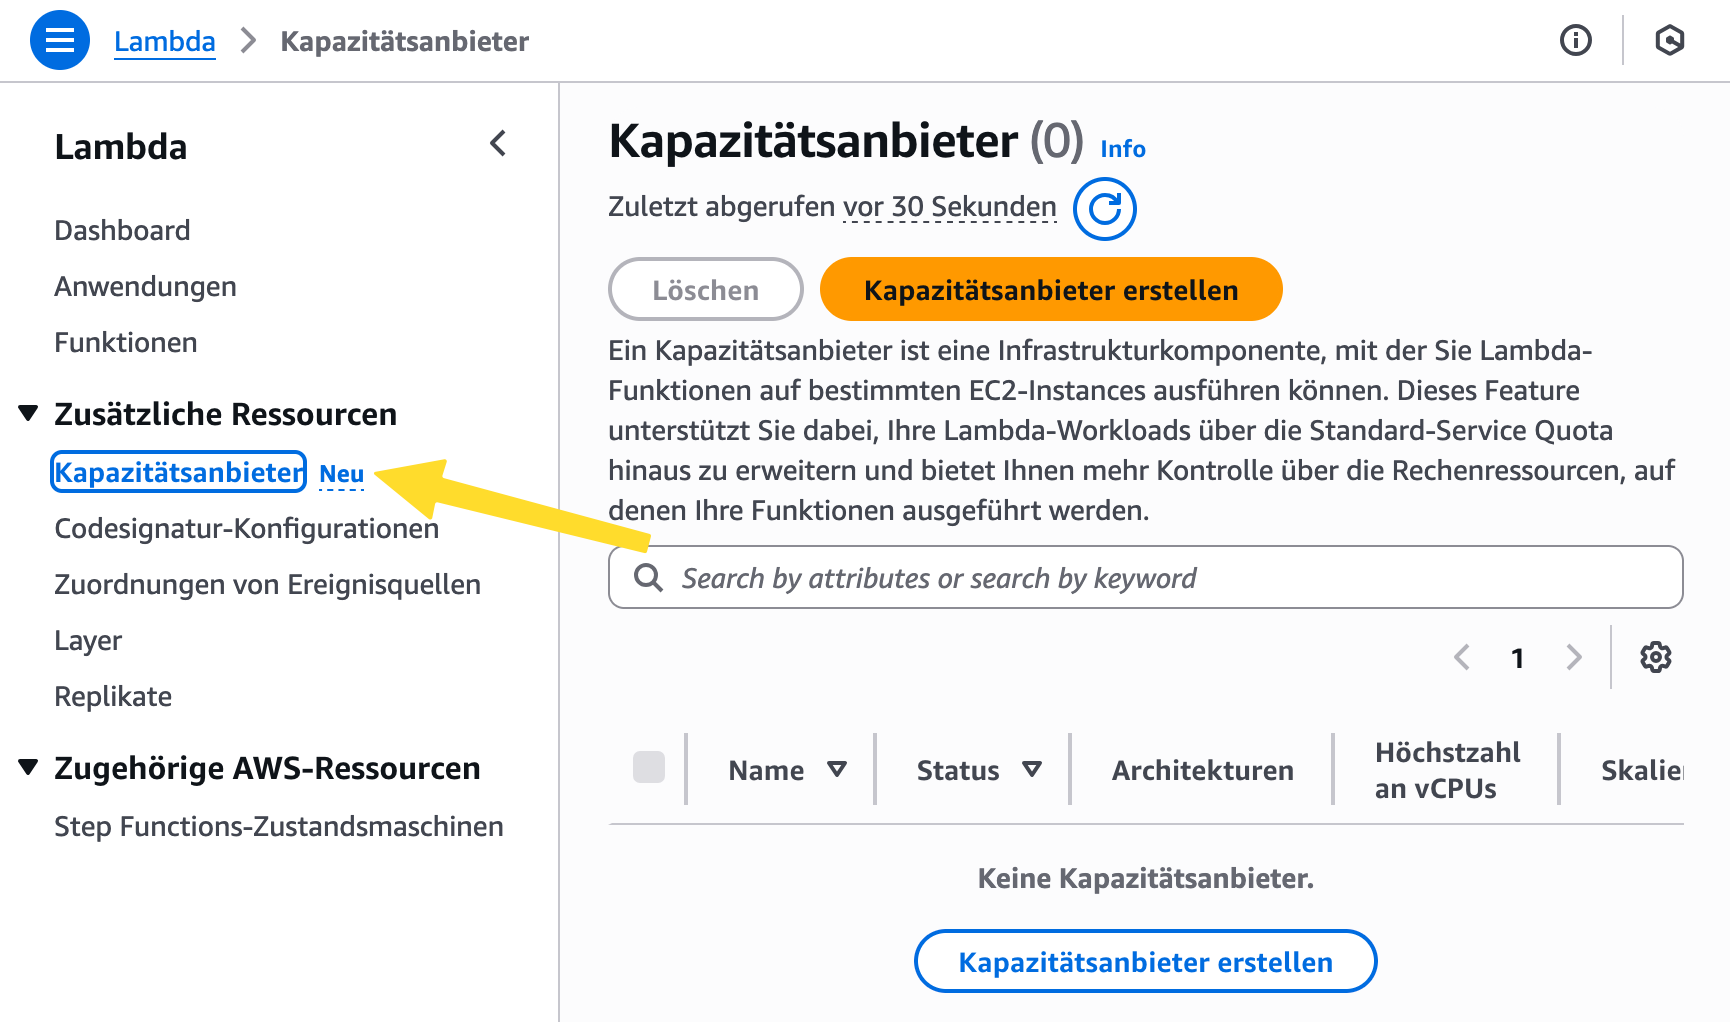1730x1022 pixels.
Task: Click the info circle icon in header
Action: (1575, 40)
